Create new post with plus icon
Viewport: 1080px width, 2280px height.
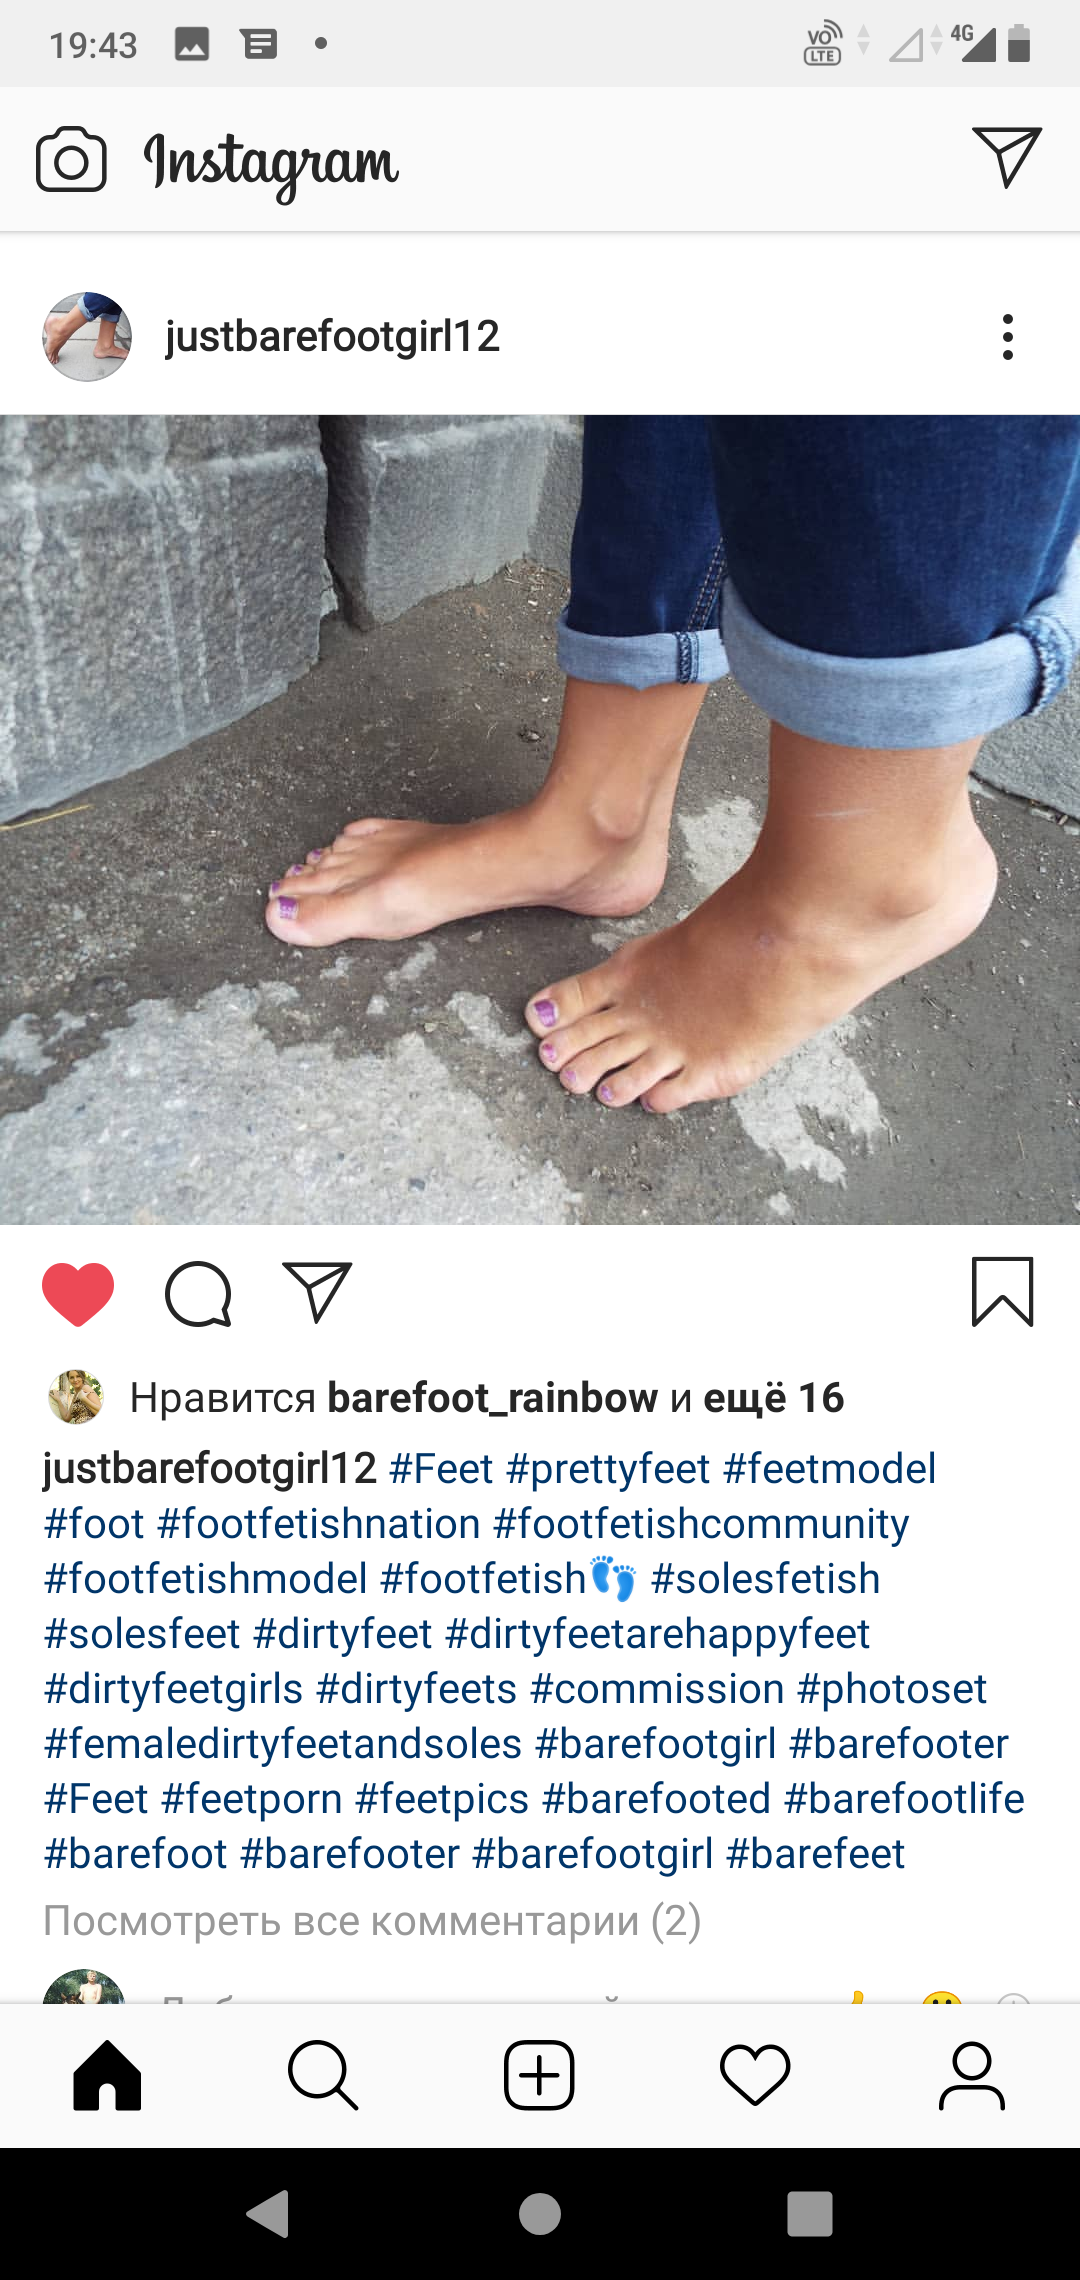click(539, 2076)
